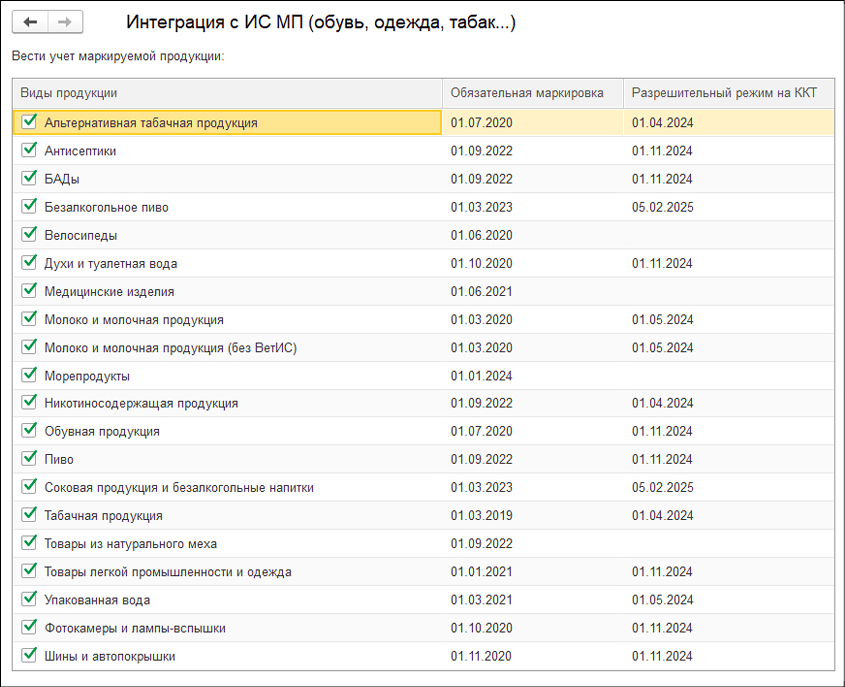The width and height of the screenshot is (845, 687).
Task: Select the Альтернативная табачная продукция row text
Action: coord(151,123)
